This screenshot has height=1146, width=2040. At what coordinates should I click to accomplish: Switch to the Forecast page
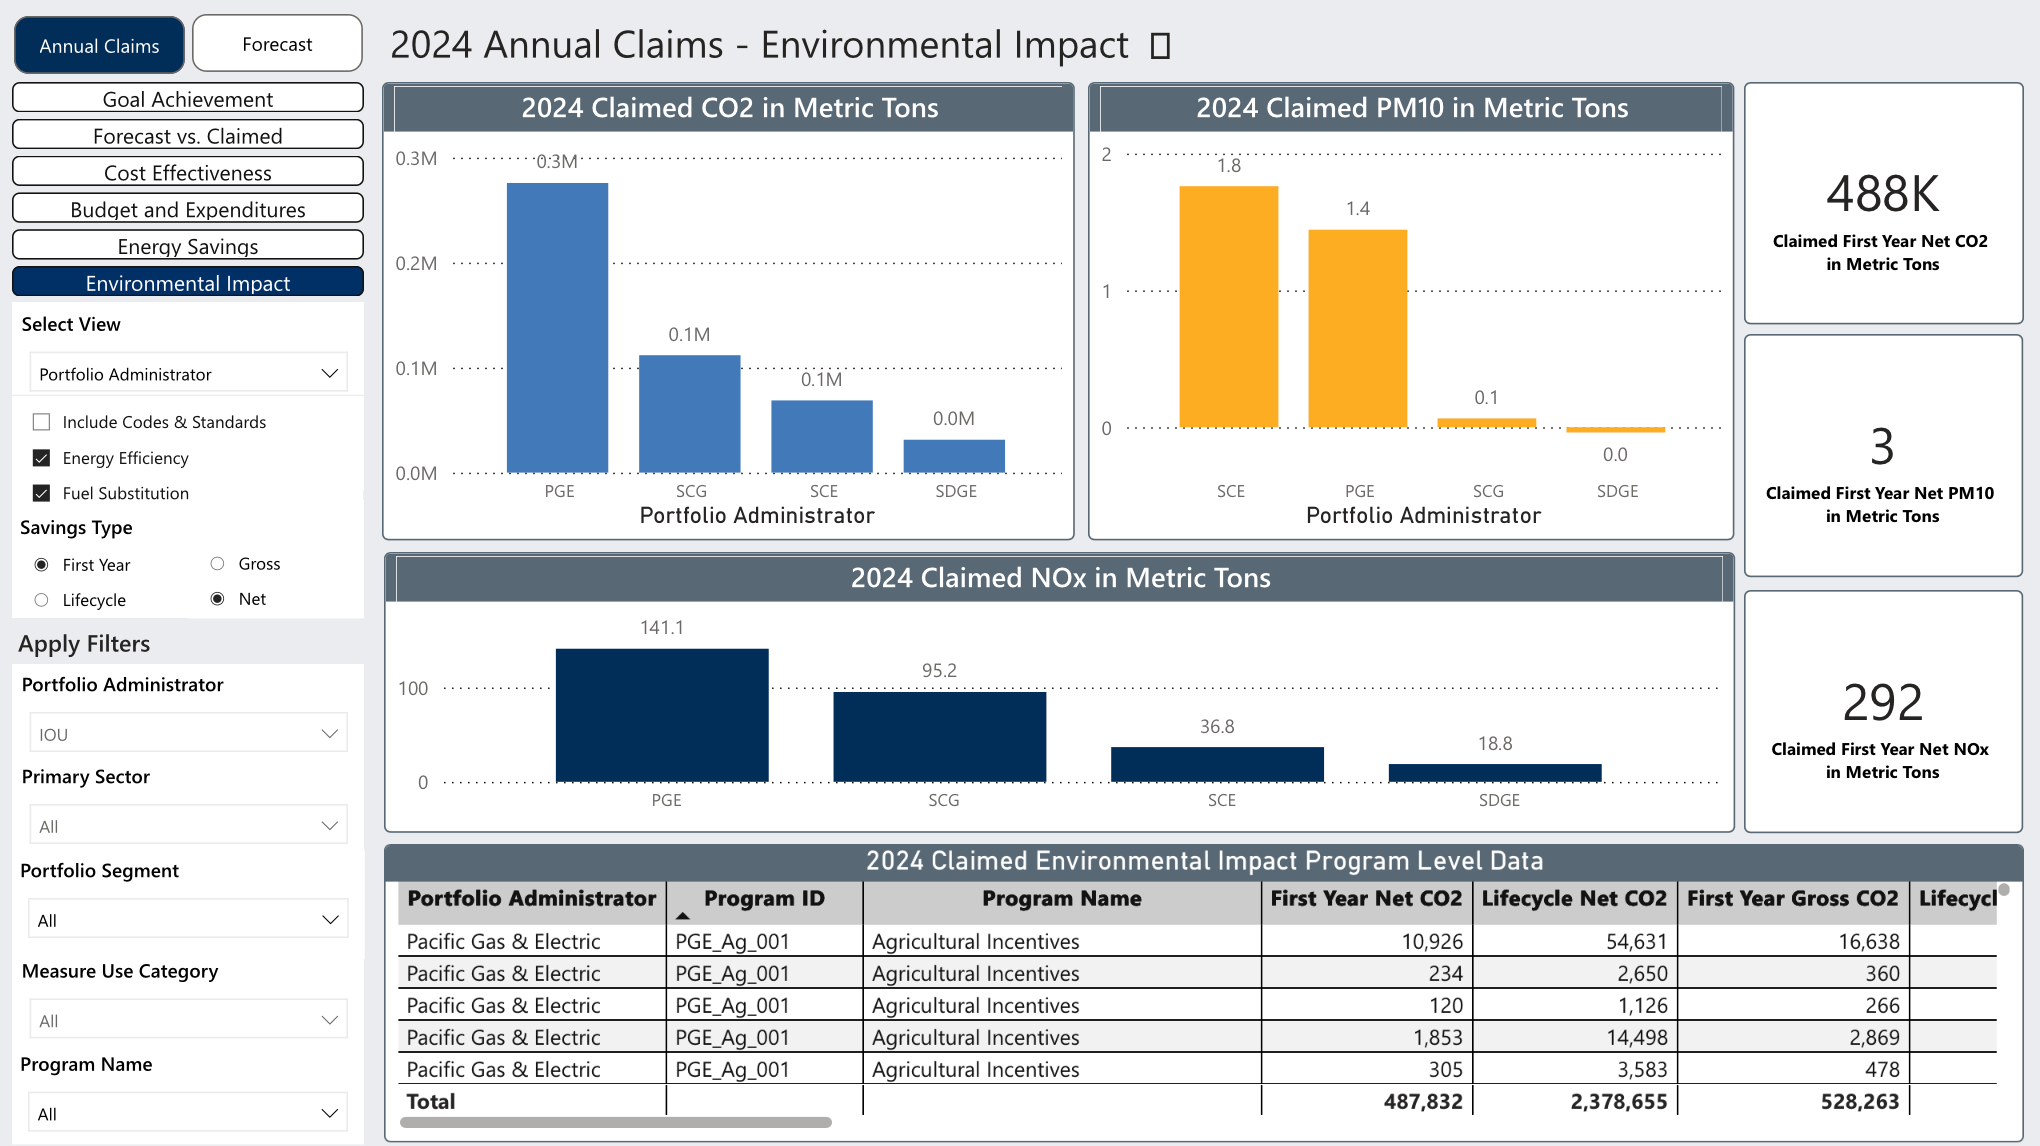coord(277,44)
